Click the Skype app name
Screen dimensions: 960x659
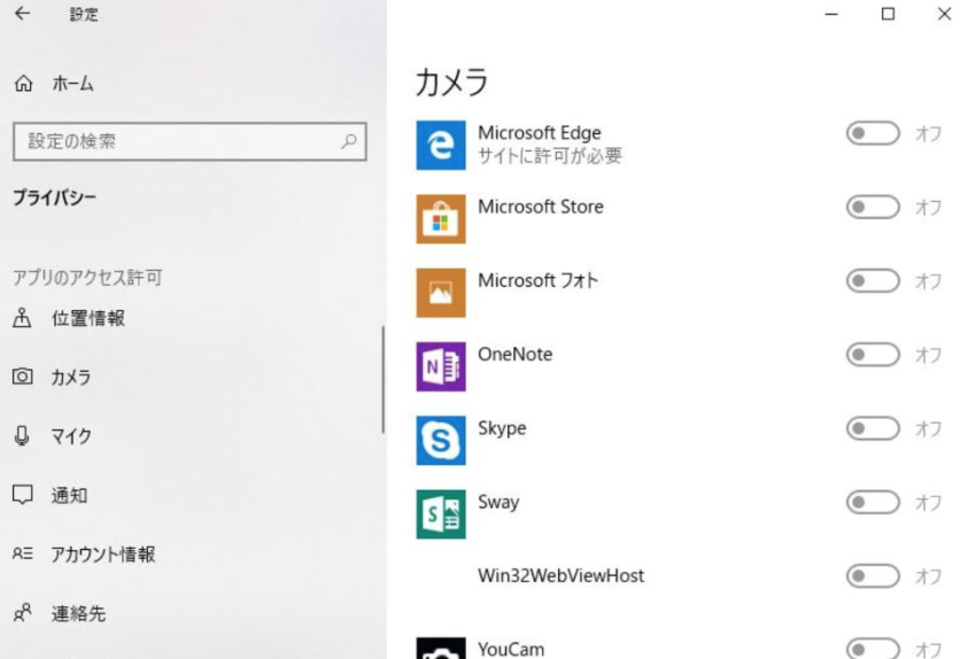[x=502, y=429]
